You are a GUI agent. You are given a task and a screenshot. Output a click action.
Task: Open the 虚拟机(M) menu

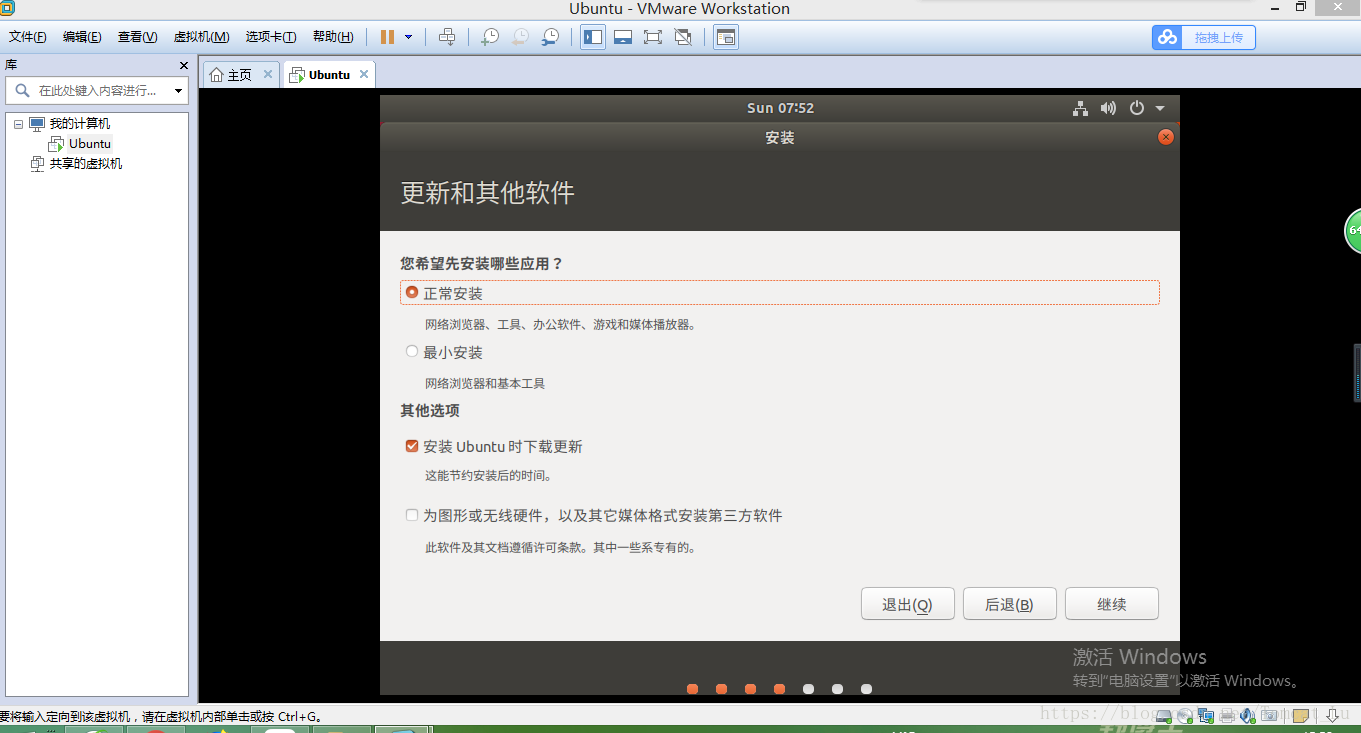coord(201,37)
